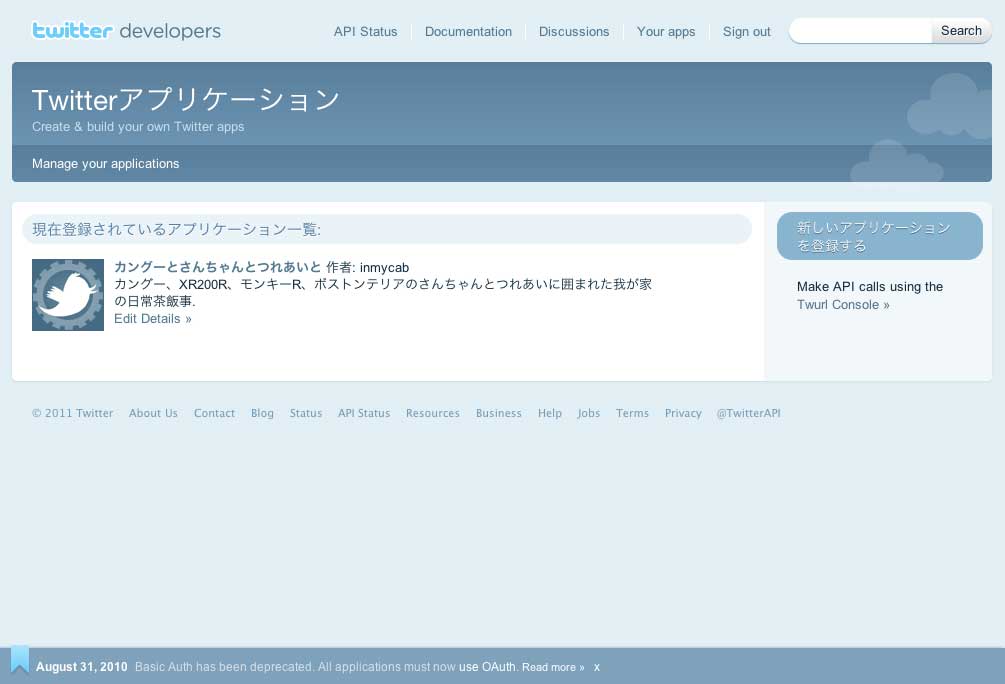This screenshot has width=1005, height=684.
Task: Visit the @TwitterAPI footer link
Action: 748,413
